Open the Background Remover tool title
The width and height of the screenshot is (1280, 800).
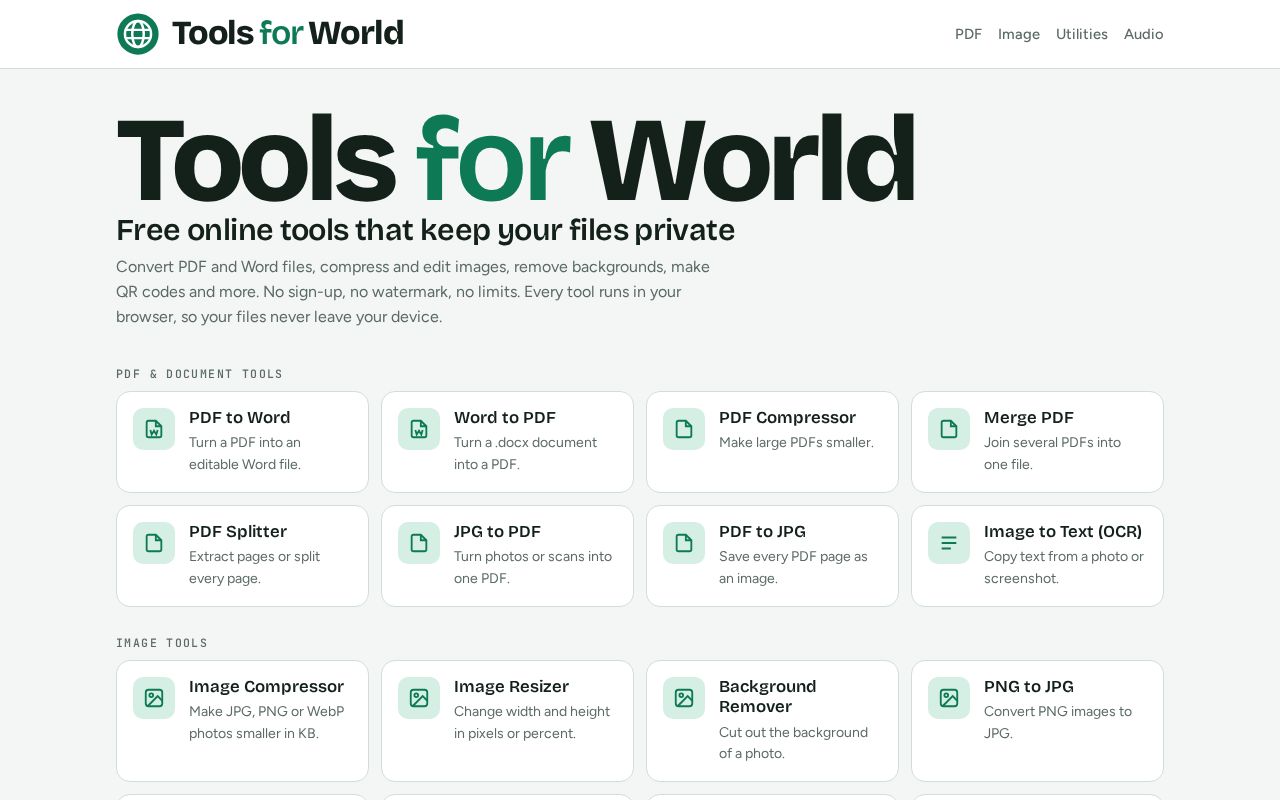pyautogui.click(x=768, y=697)
